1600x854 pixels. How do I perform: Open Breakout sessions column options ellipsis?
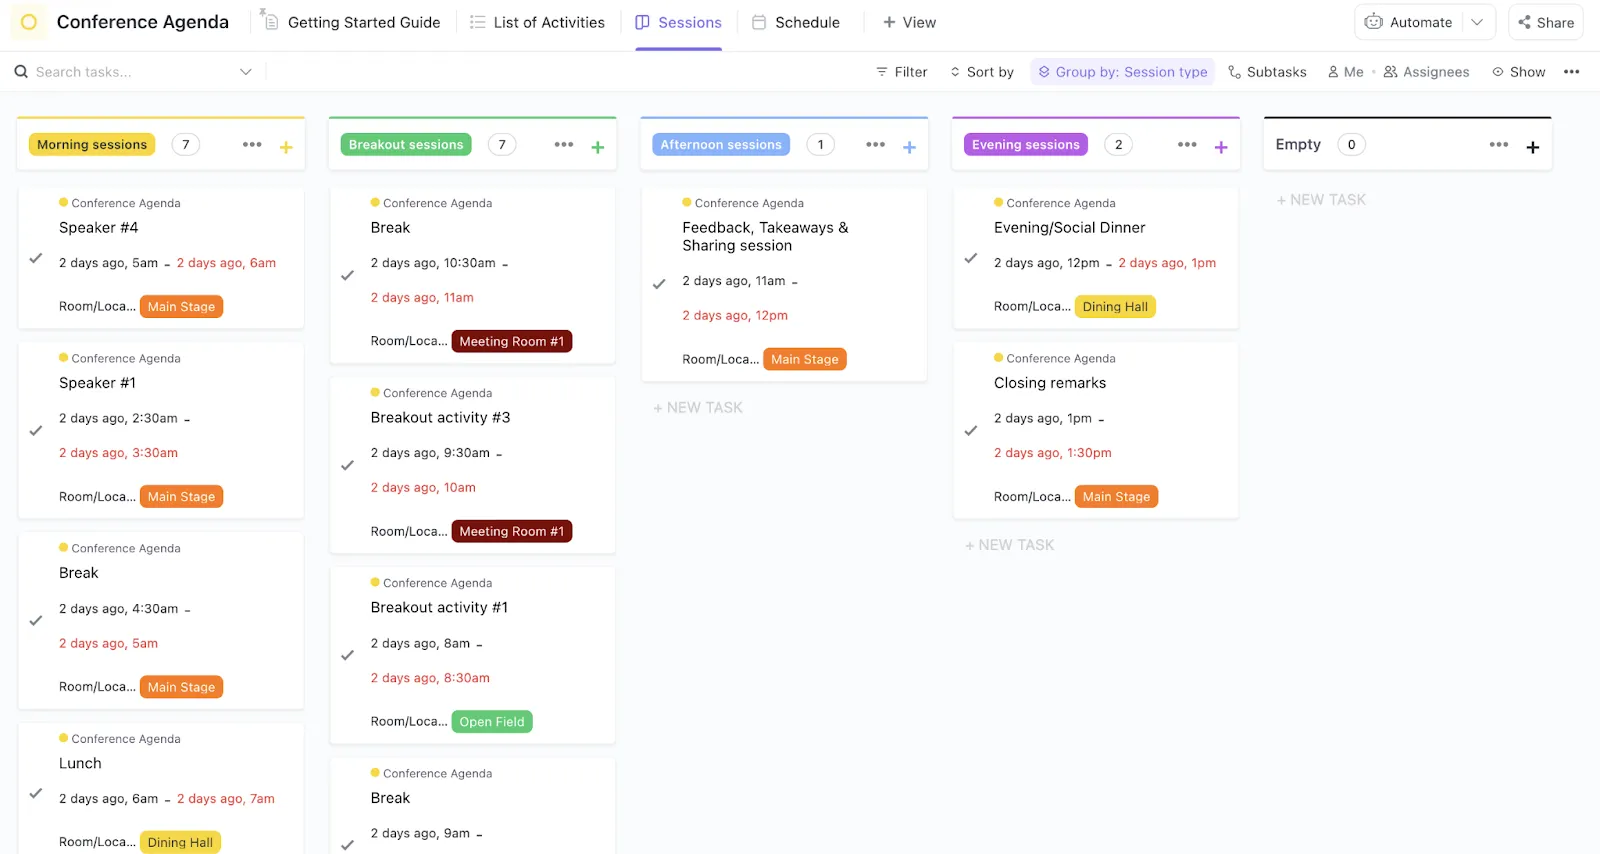(x=564, y=145)
